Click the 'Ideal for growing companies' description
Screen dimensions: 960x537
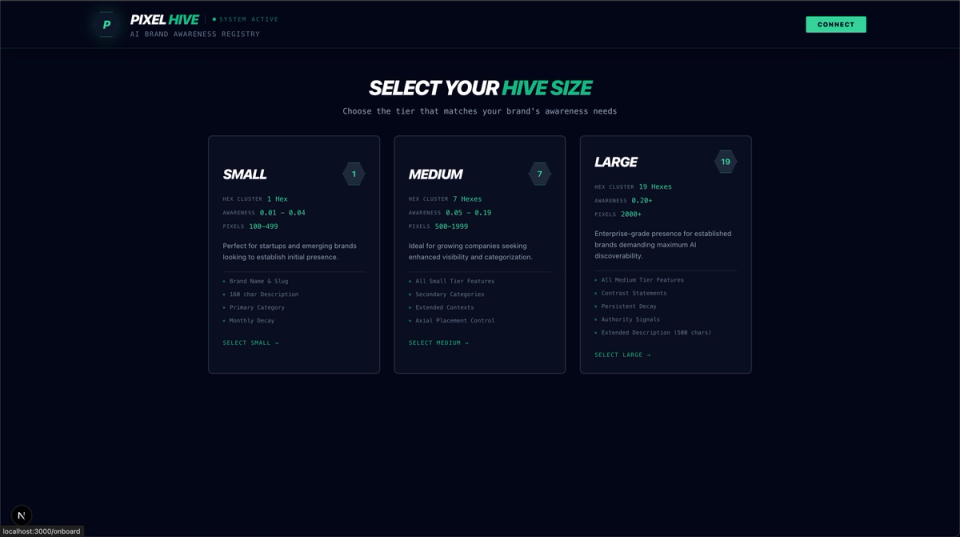(x=470, y=252)
